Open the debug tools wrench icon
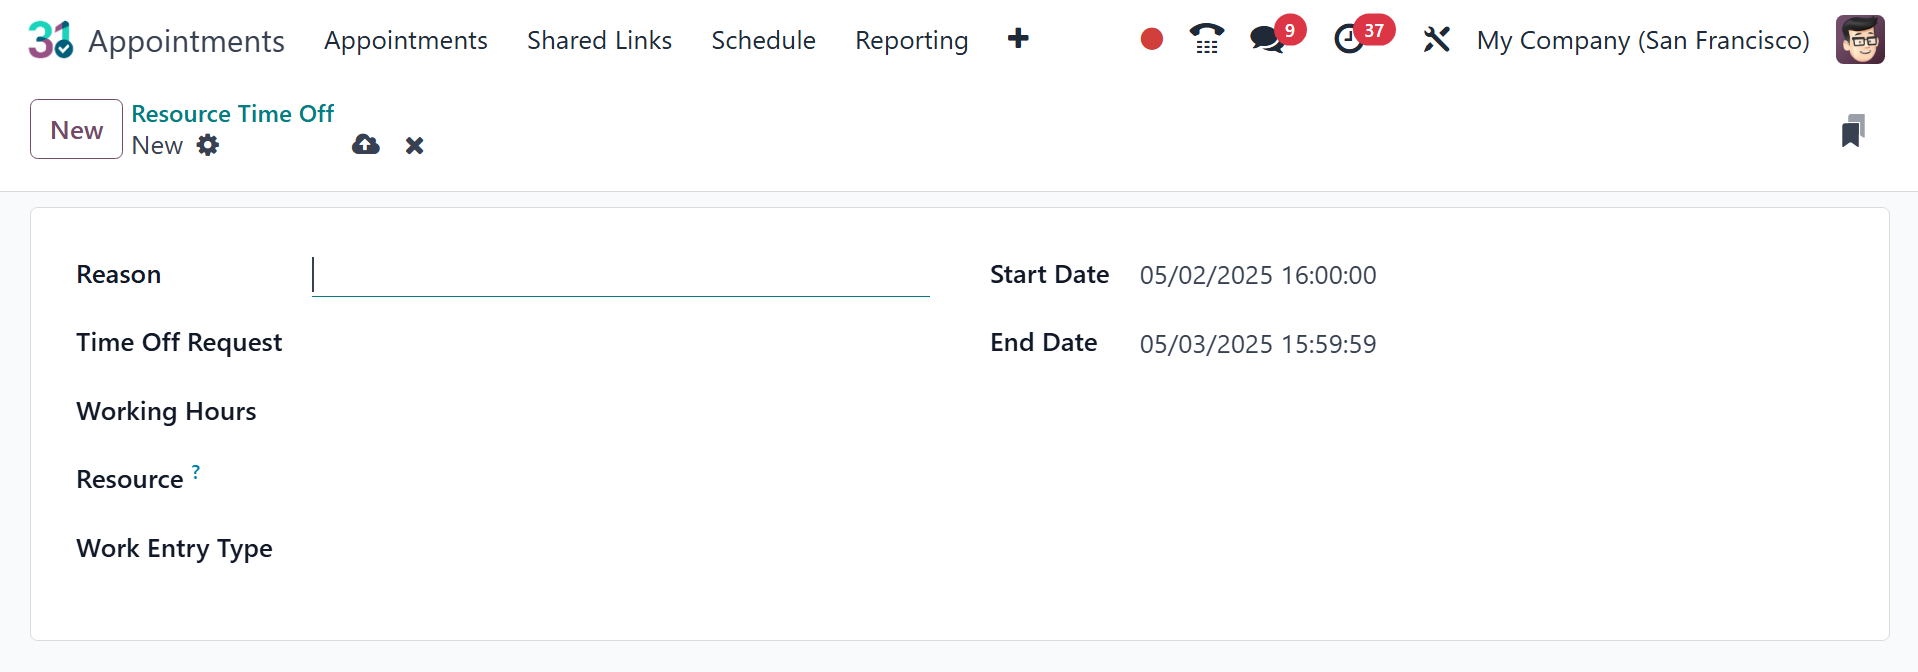This screenshot has width=1918, height=672. click(x=1436, y=40)
